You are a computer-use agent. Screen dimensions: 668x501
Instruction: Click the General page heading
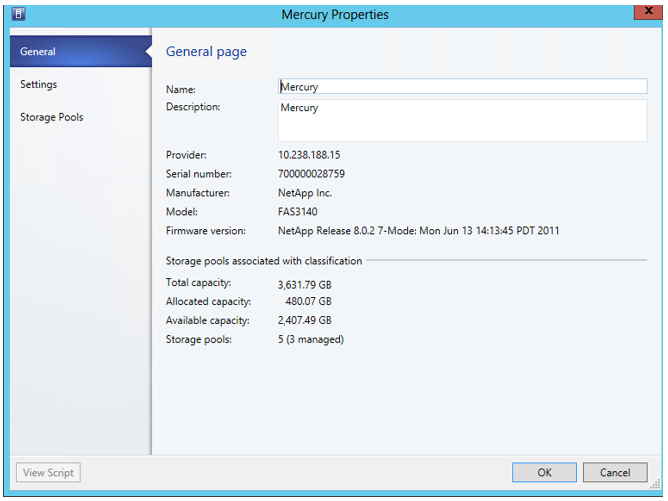click(206, 52)
